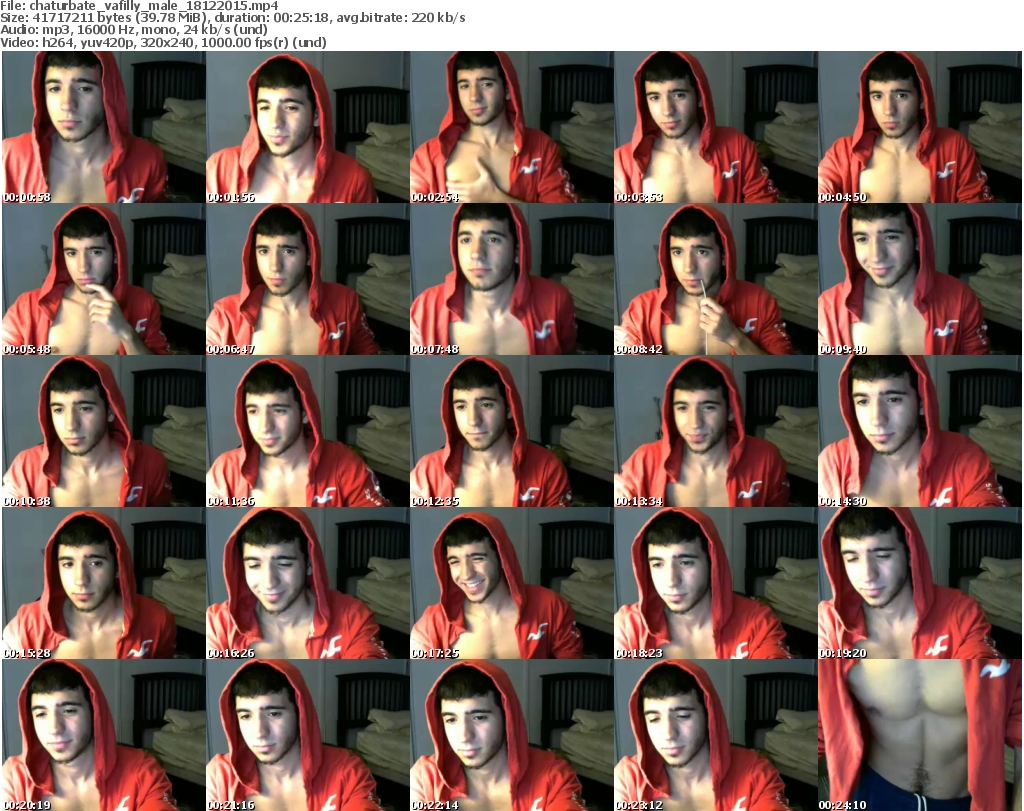Pick the preview frame at 00:11:36
Viewport: 1024px width, 811px height.
pos(308,431)
